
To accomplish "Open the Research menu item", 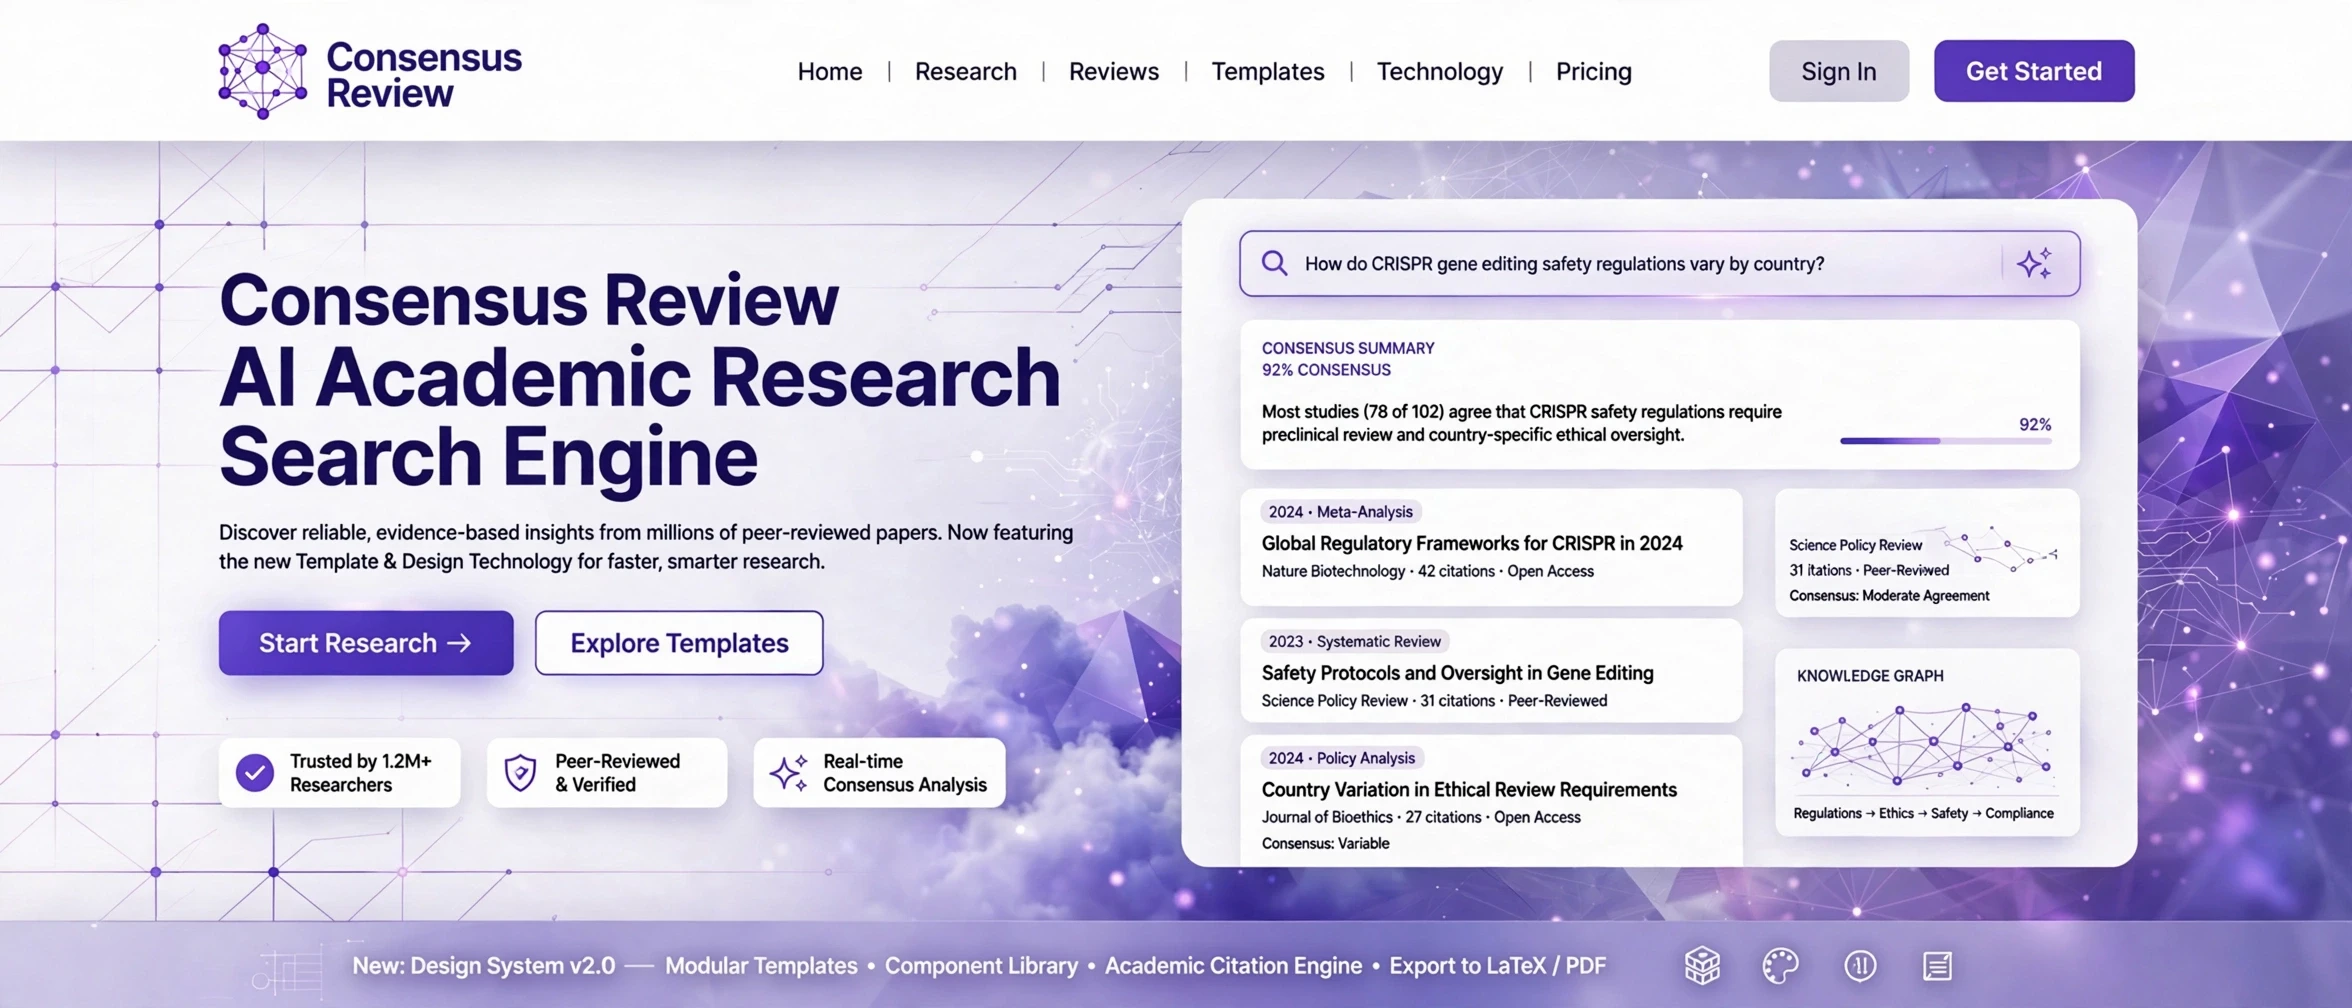I will click(x=966, y=72).
